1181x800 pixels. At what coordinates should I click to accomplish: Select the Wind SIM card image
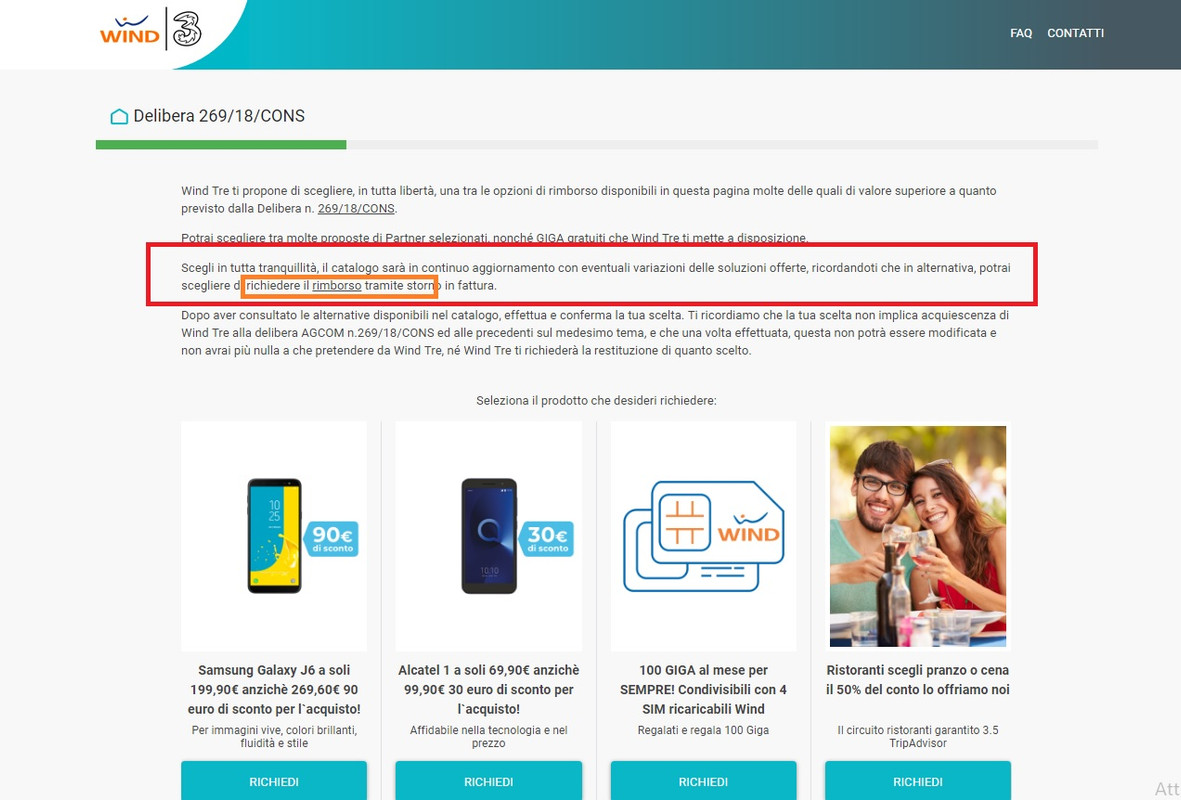(703, 536)
